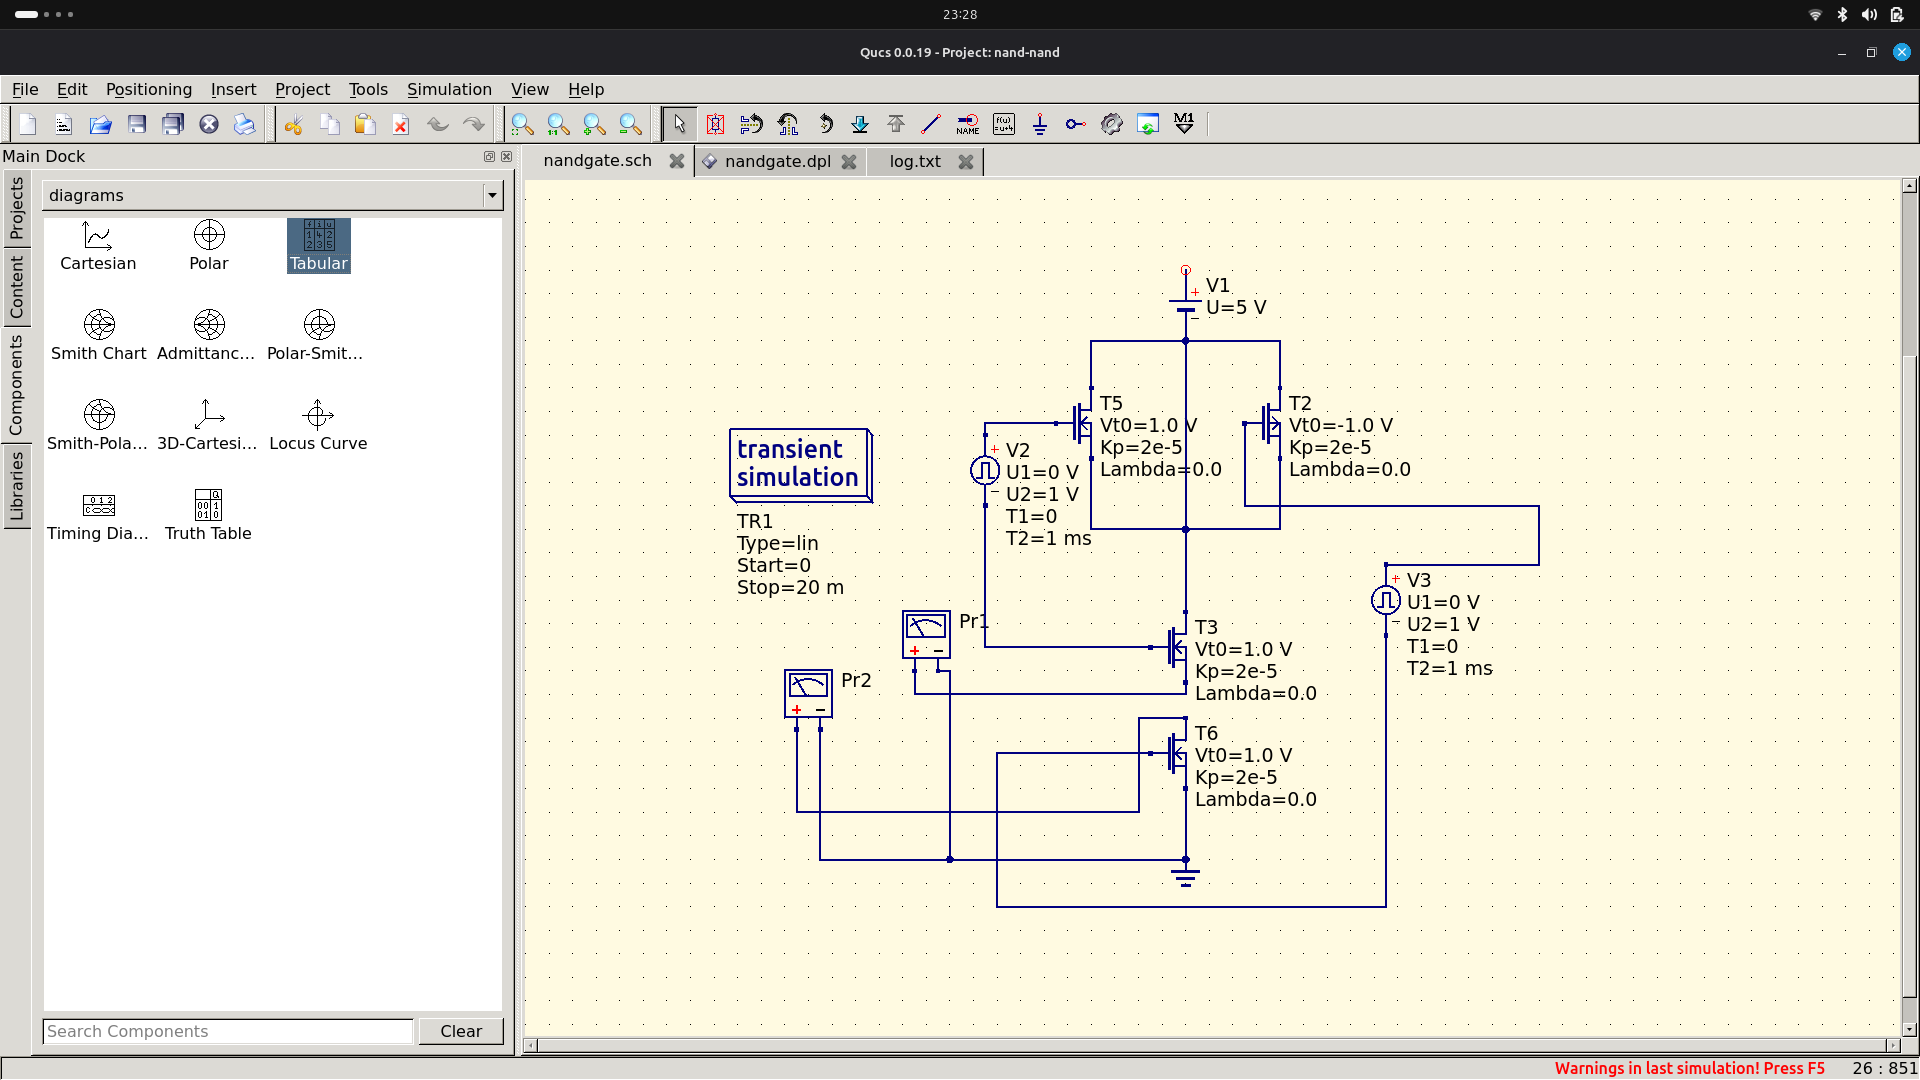
Task: Rotate selected component
Action: (x=824, y=124)
